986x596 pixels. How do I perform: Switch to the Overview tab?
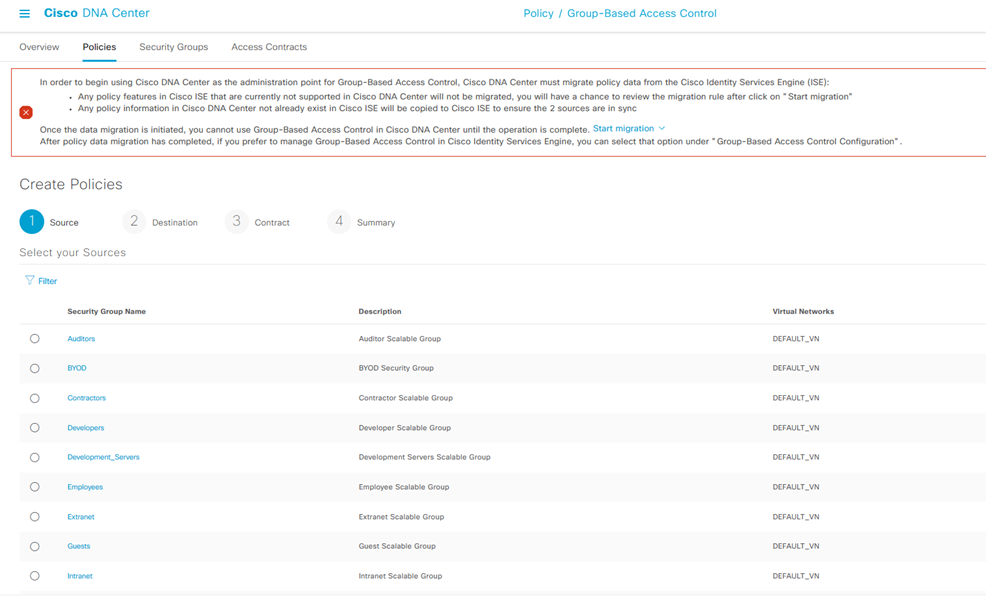click(39, 47)
